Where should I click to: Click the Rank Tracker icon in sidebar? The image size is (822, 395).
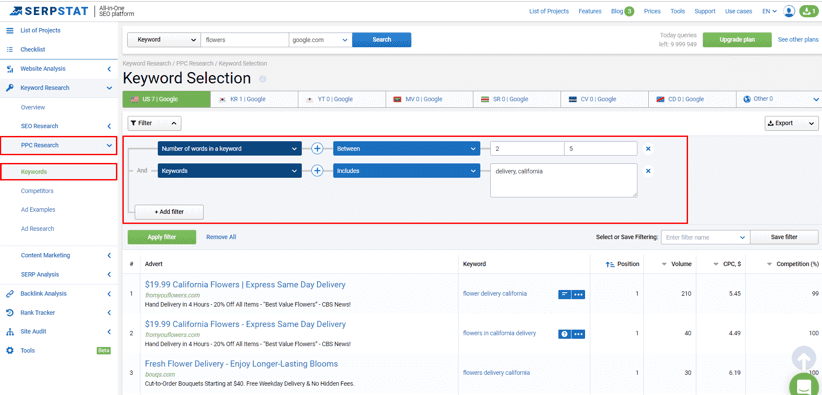coord(9,313)
